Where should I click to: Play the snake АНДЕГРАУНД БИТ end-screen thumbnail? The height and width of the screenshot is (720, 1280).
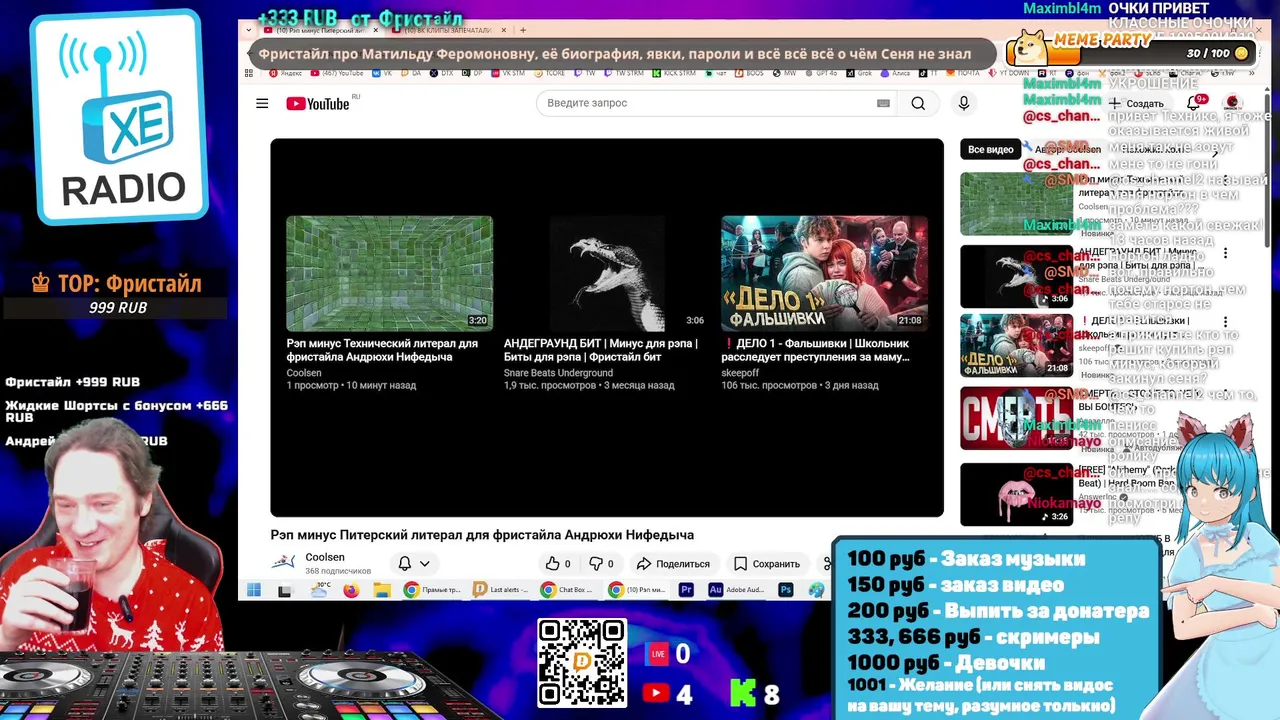point(607,273)
